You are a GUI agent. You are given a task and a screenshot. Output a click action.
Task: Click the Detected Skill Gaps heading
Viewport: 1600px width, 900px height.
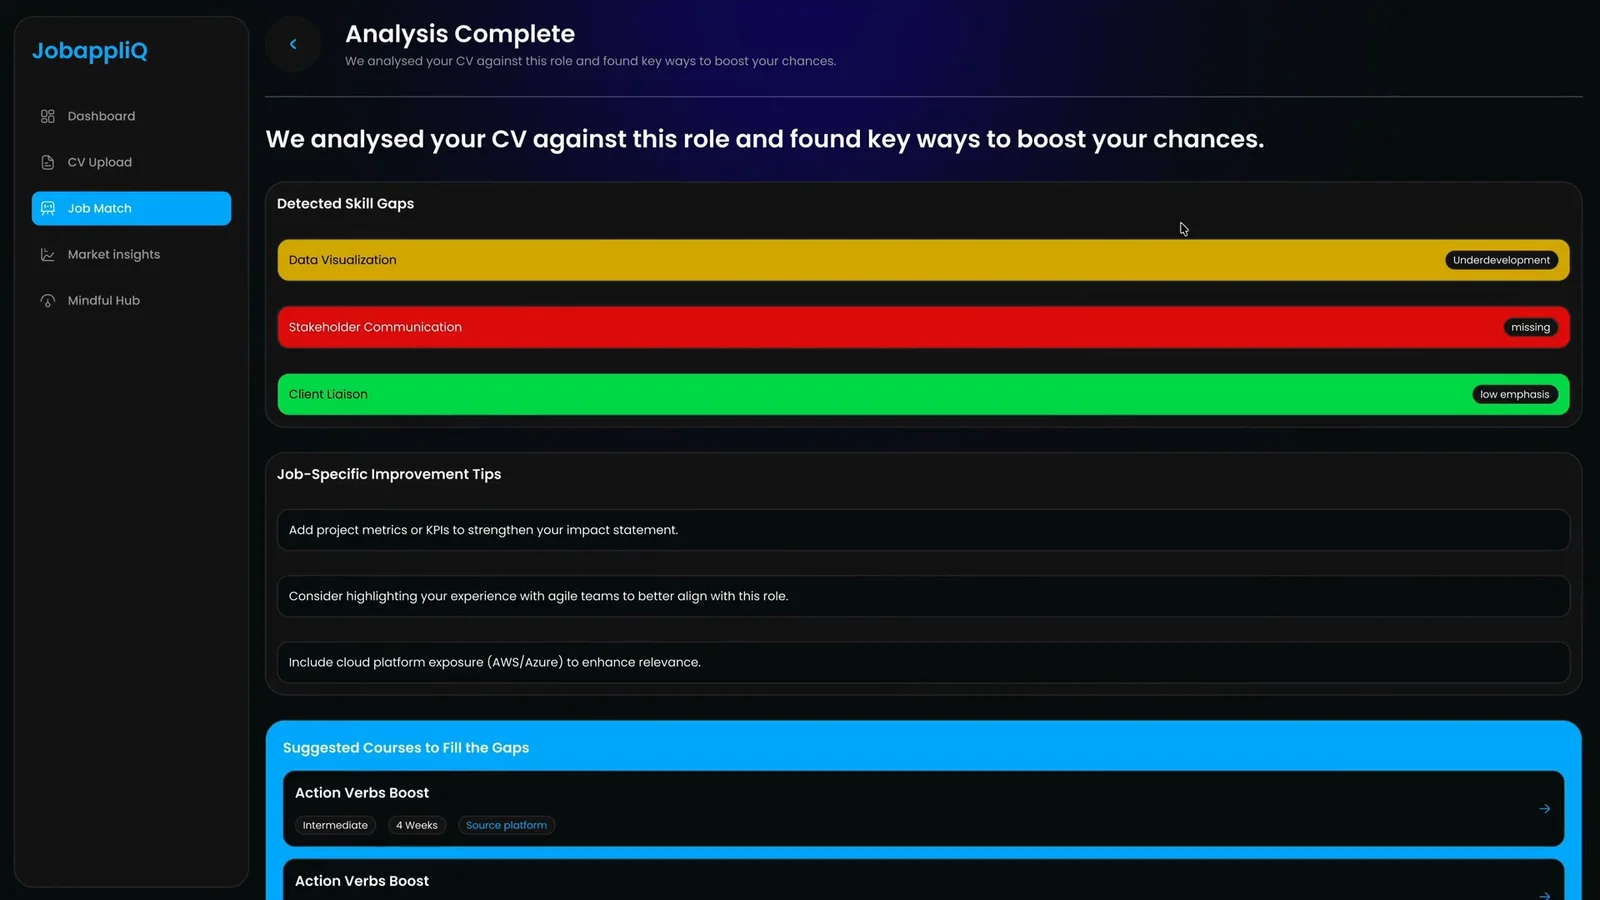coord(345,203)
